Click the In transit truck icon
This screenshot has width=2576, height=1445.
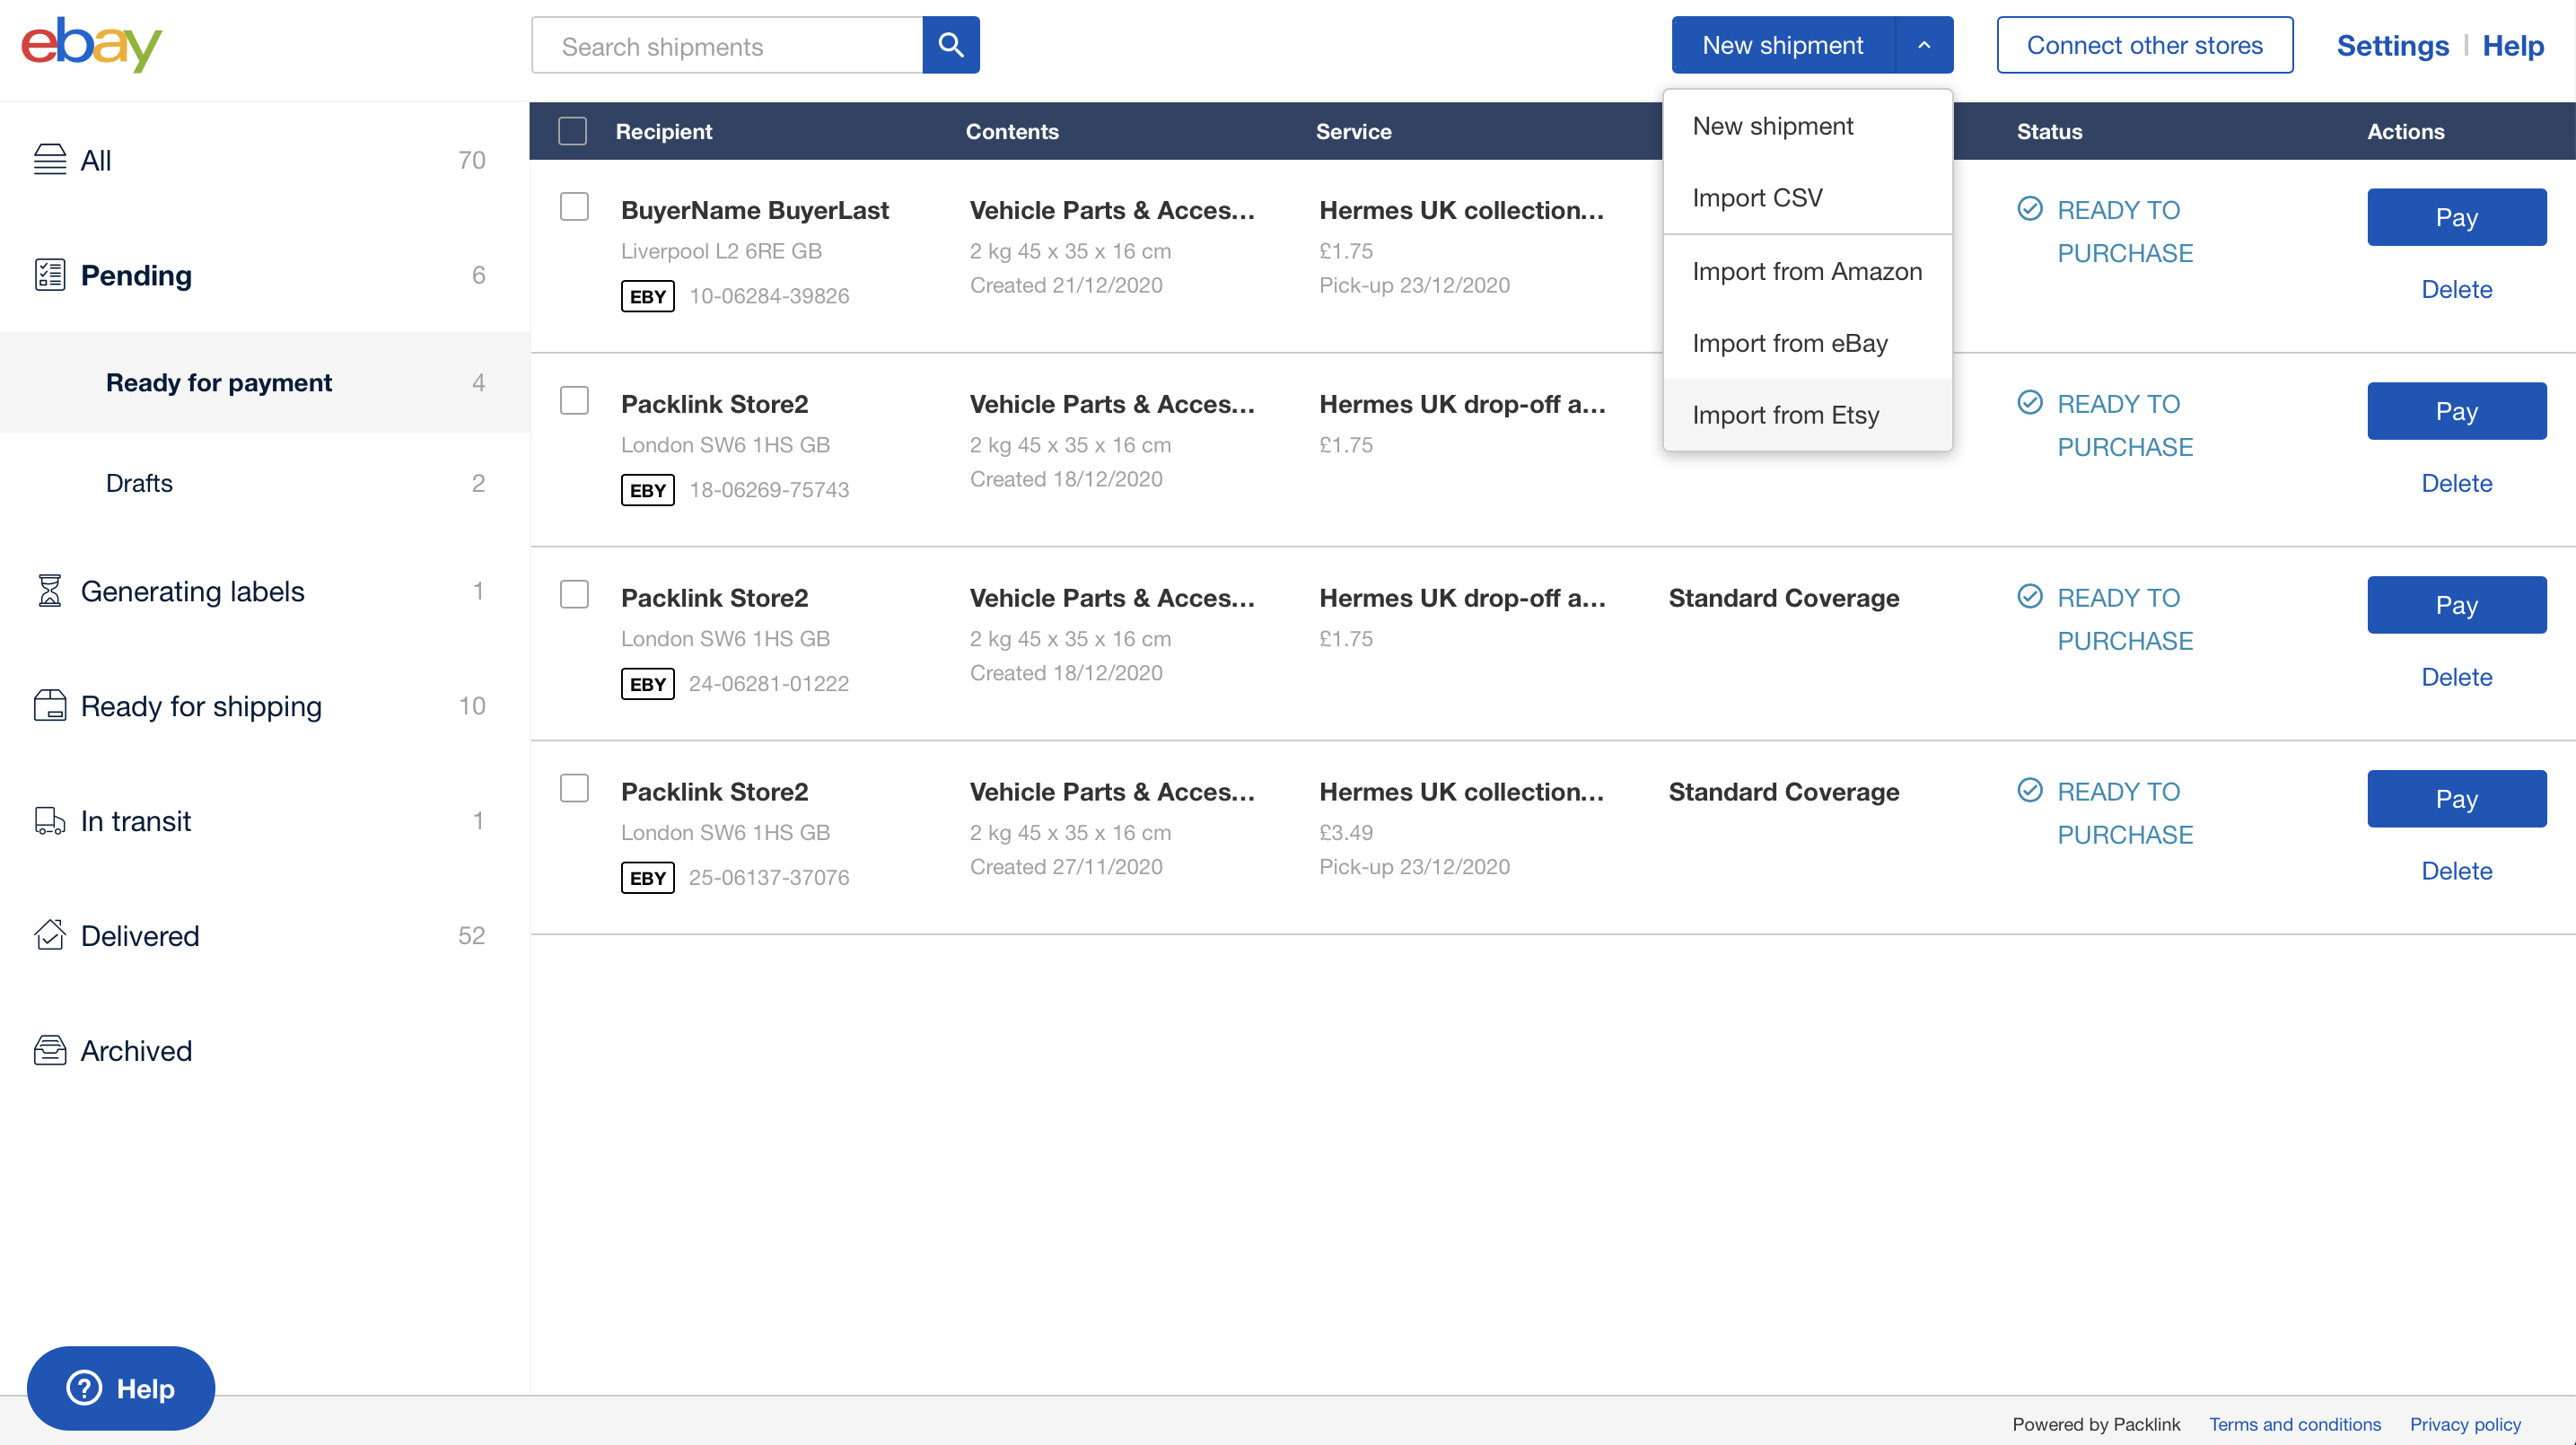pos(50,821)
